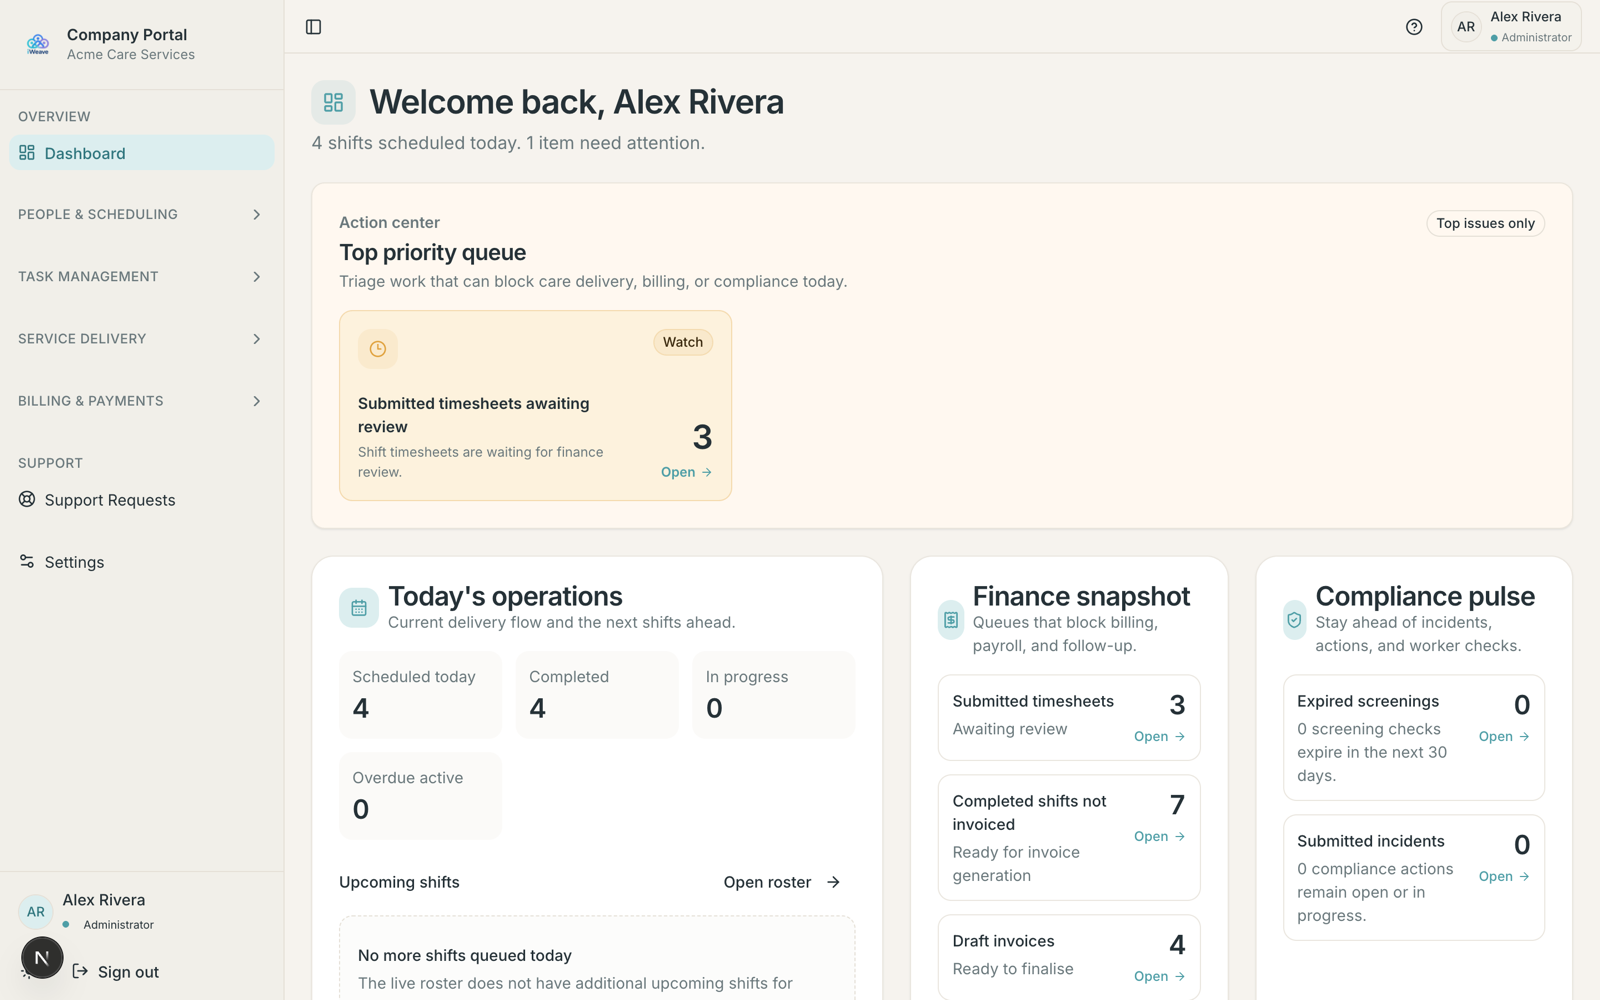Click the dashboard icon beside Welcome heading
The height and width of the screenshot is (1000, 1600).
point(334,102)
